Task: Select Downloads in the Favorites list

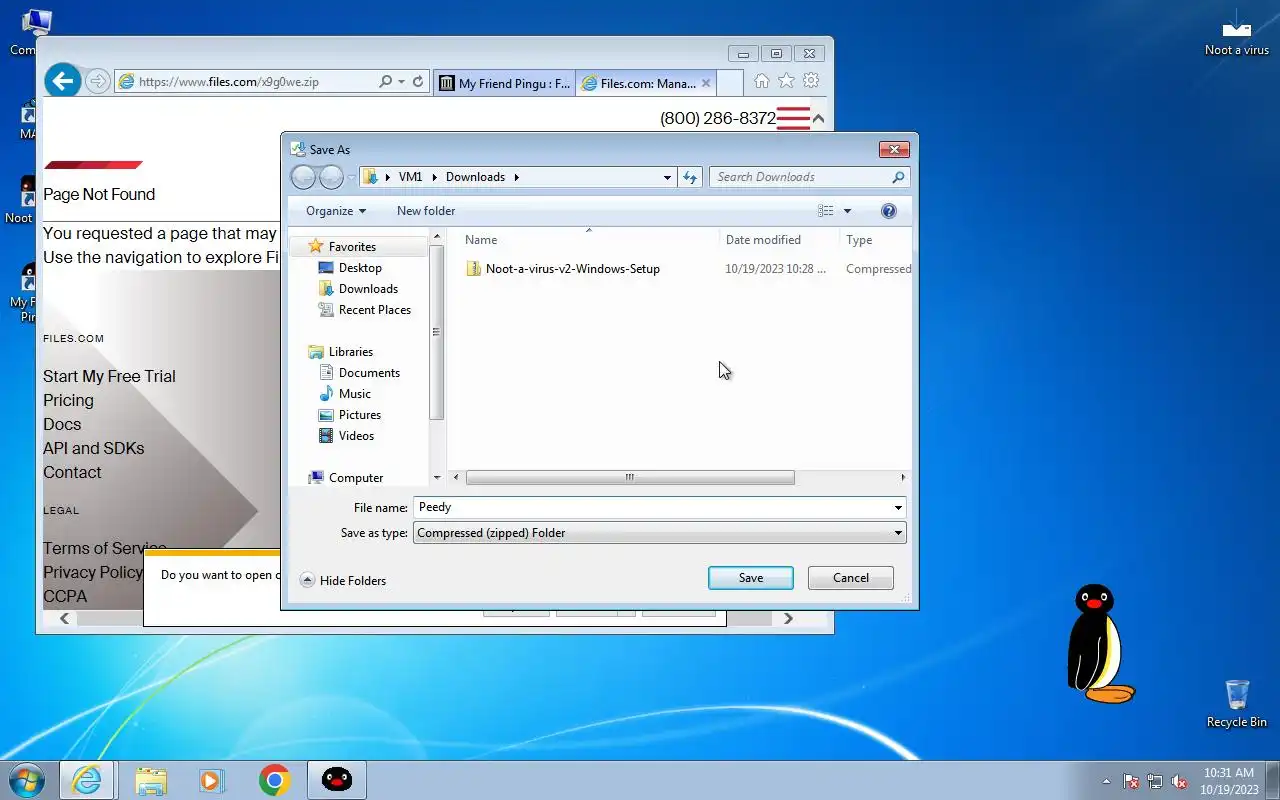Action: click(x=368, y=289)
